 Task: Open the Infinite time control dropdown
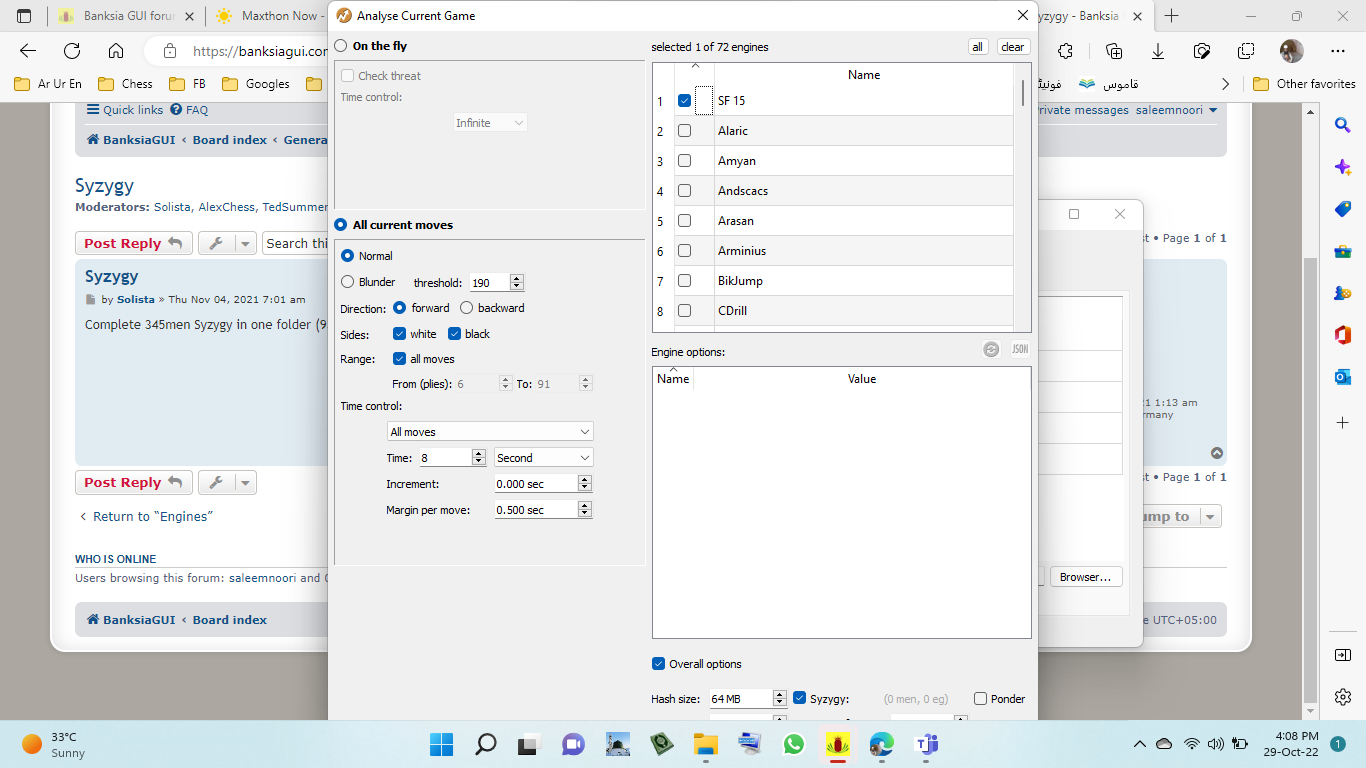coord(489,122)
